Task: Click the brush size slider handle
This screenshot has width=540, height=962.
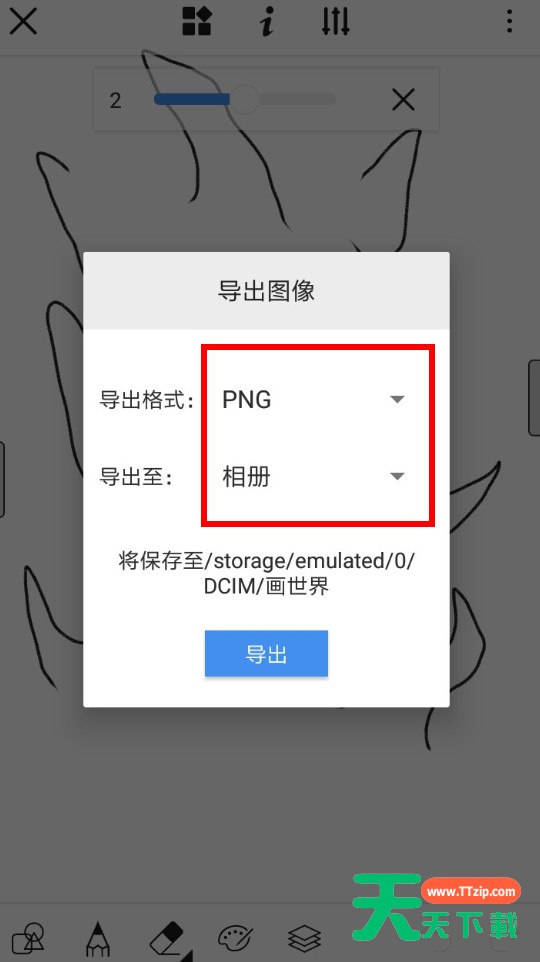Action: point(244,99)
